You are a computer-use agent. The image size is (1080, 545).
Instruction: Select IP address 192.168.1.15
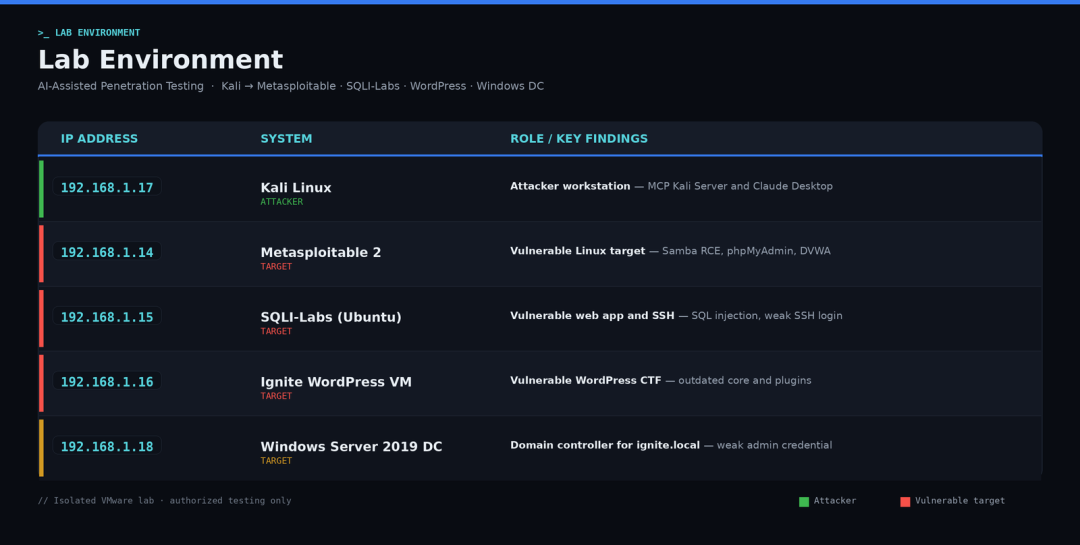(x=107, y=316)
